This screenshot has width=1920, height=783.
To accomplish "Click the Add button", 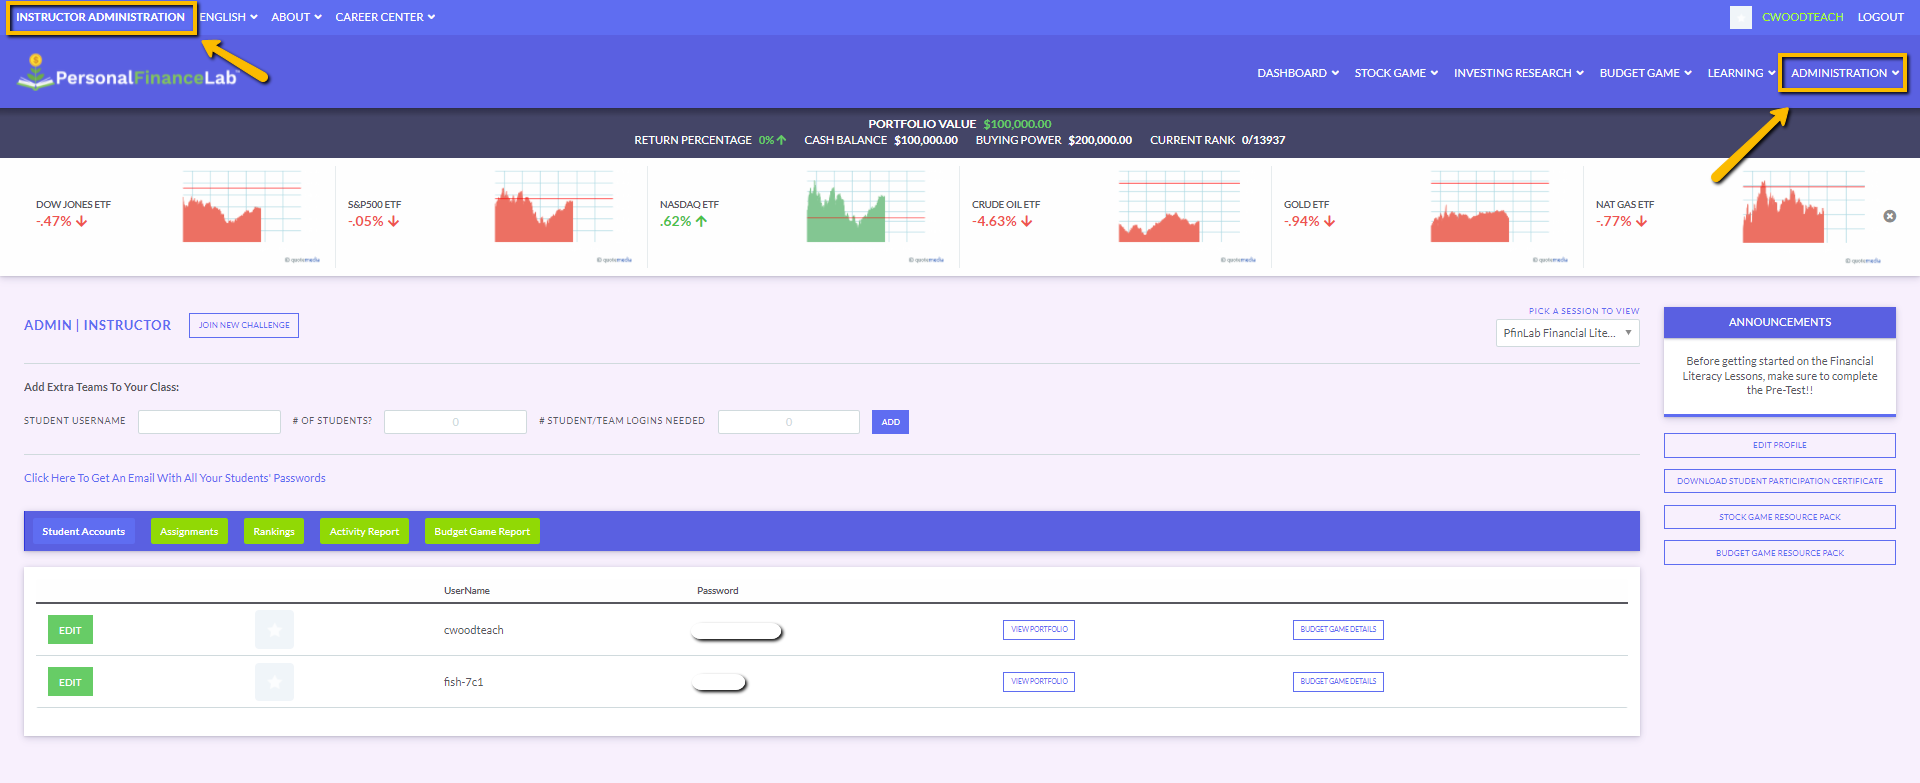I will point(890,422).
